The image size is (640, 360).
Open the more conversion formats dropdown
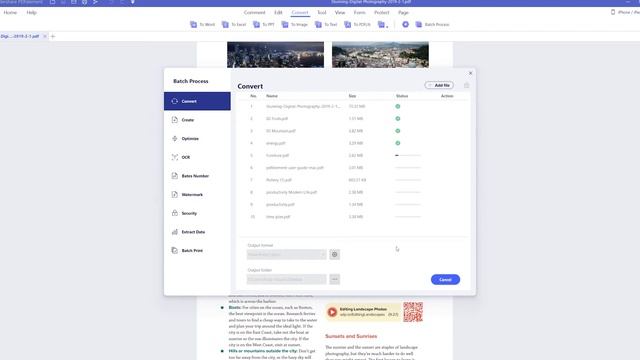click(x=383, y=25)
